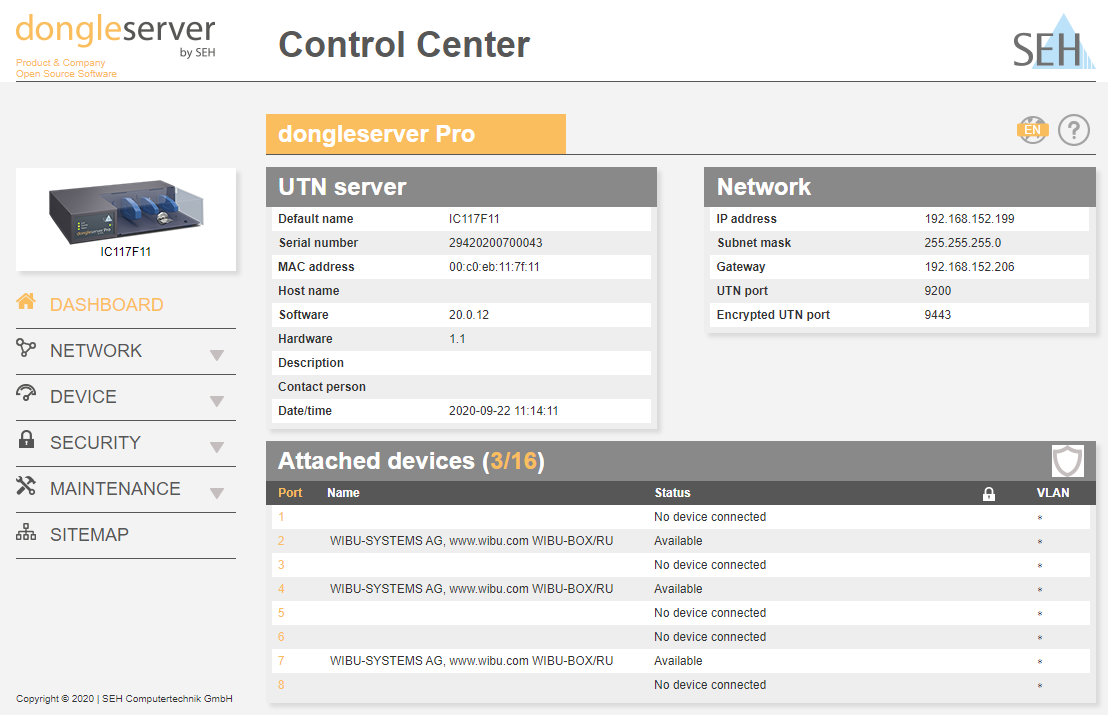
Task: Open the help question mark icon
Action: coord(1074,130)
